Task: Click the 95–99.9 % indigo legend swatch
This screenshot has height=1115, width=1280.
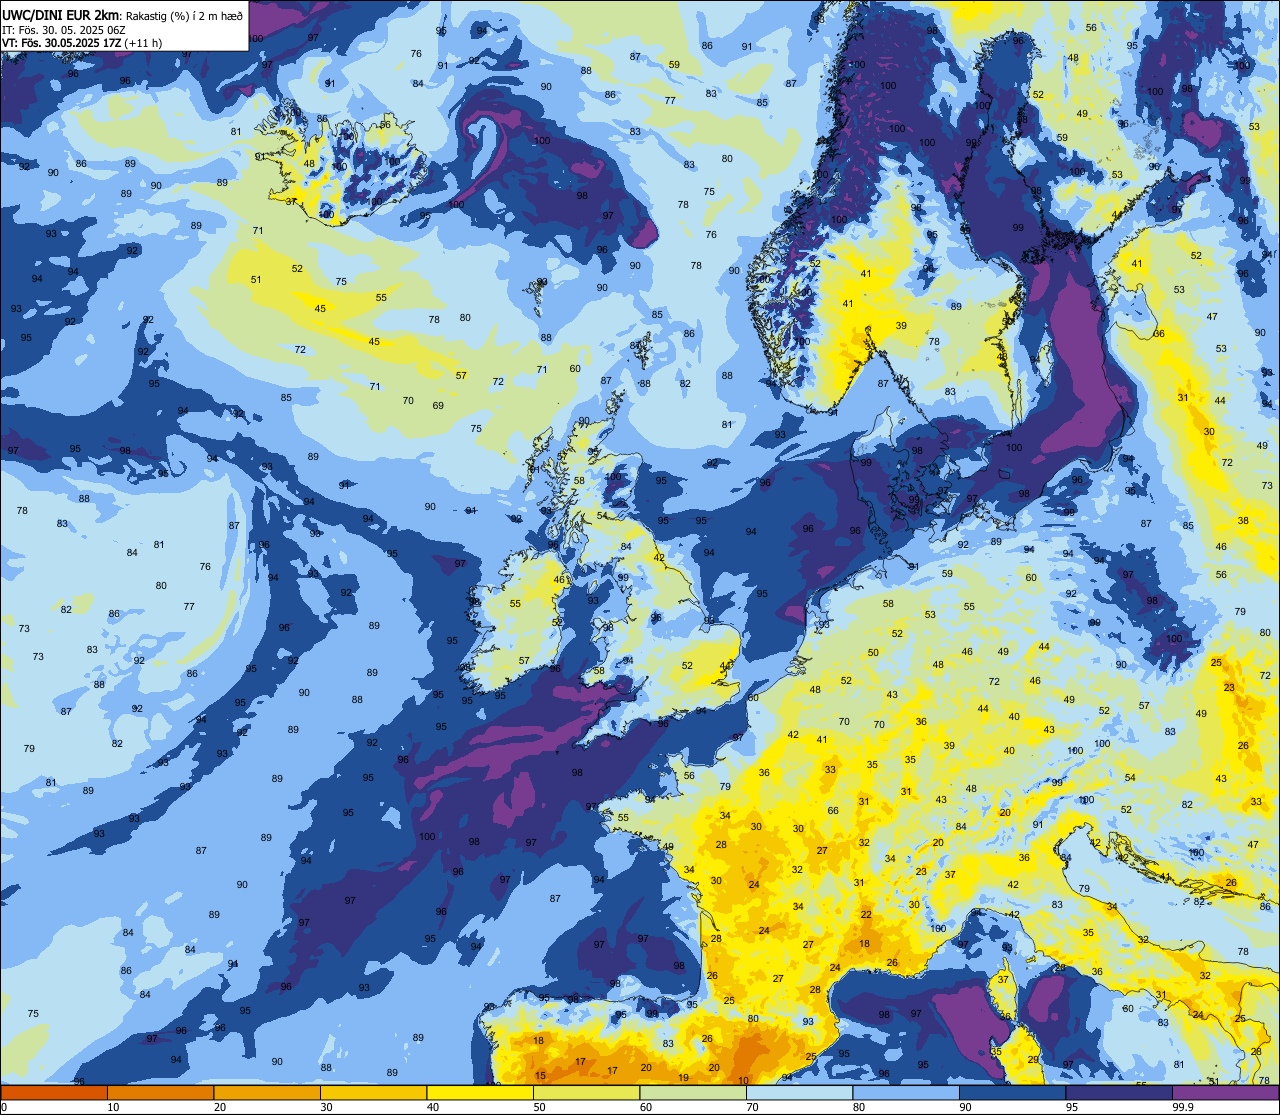Action: pos(1118,1092)
